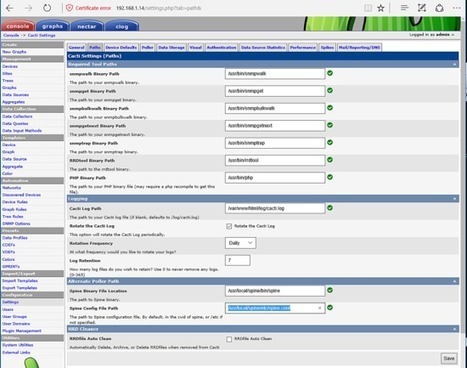Switch to the Poller settings tab
This screenshot has width=467, height=368.
[147, 47]
